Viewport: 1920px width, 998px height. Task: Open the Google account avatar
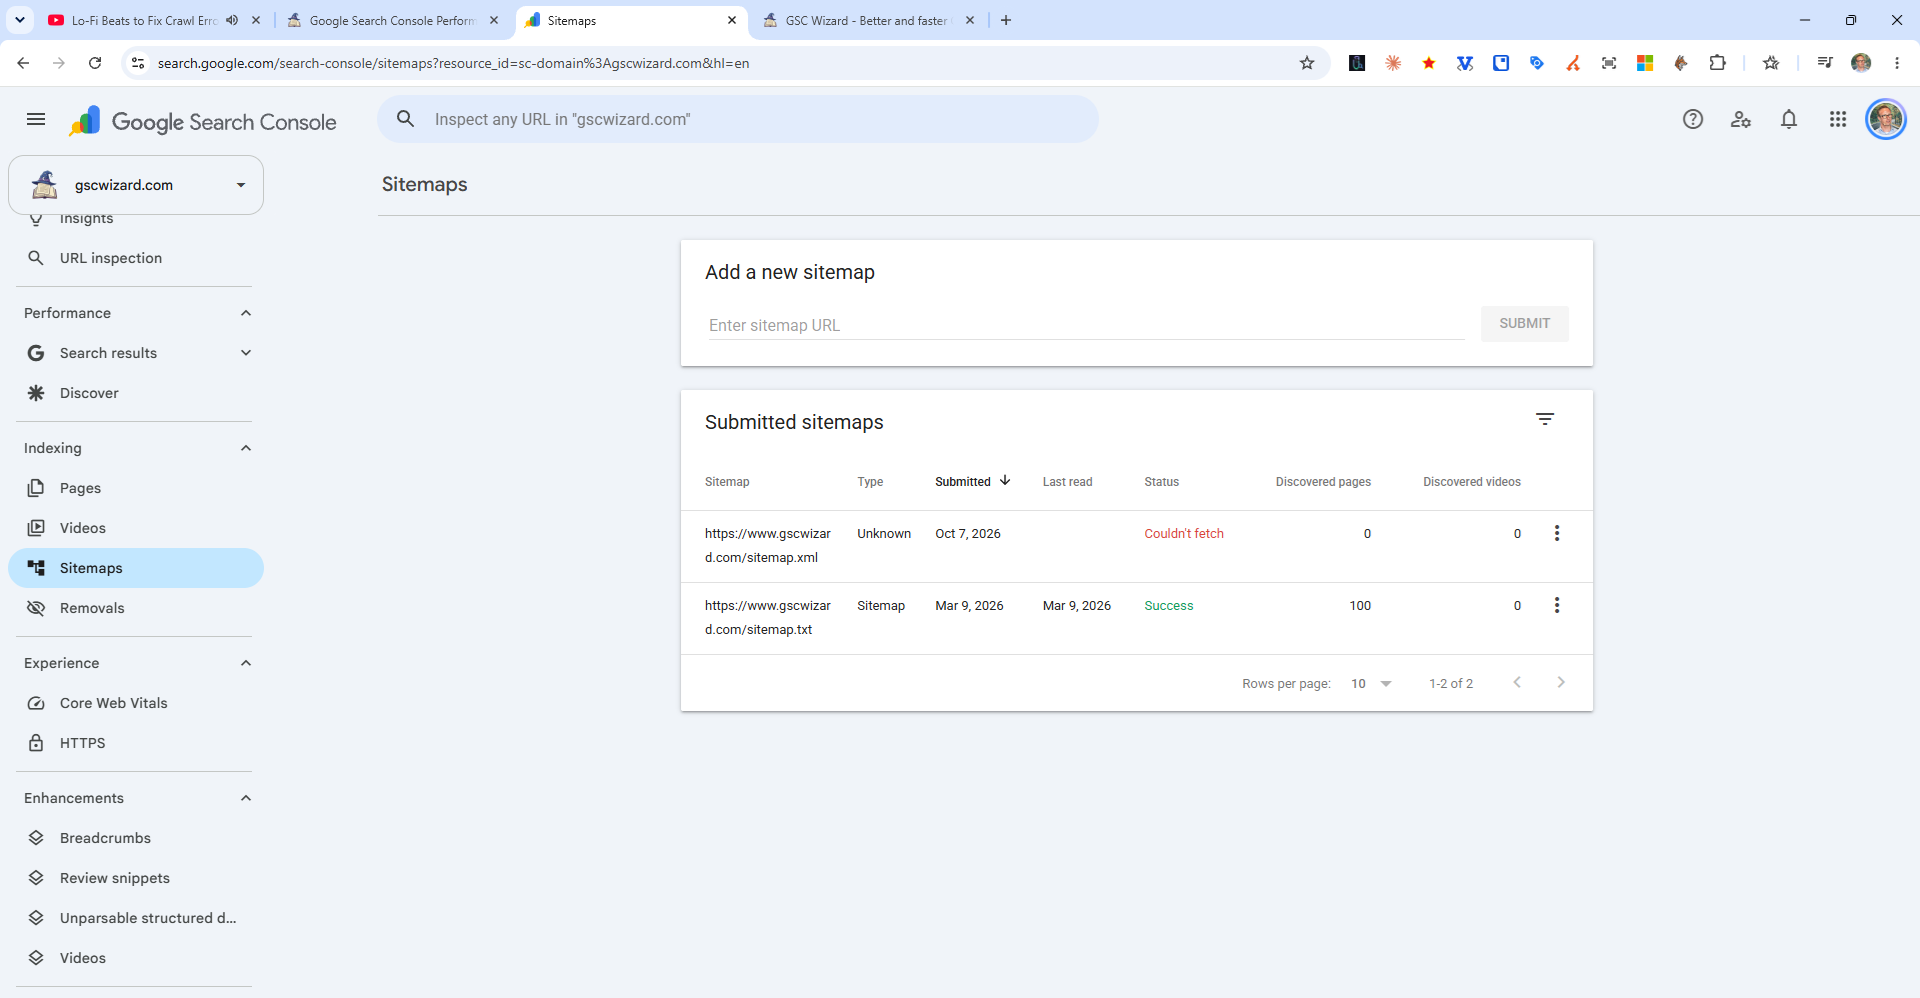(1886, 120)
